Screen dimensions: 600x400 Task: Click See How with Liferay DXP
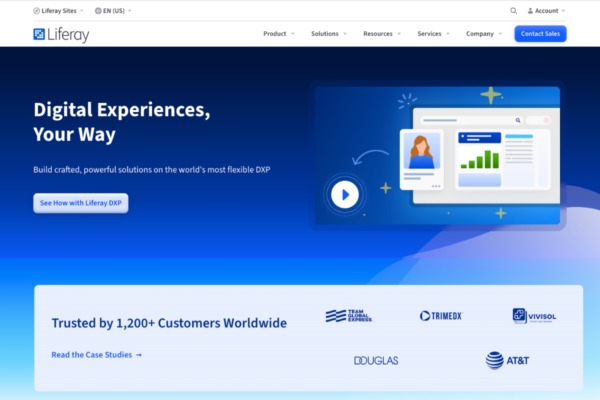(x=81, y=203)
